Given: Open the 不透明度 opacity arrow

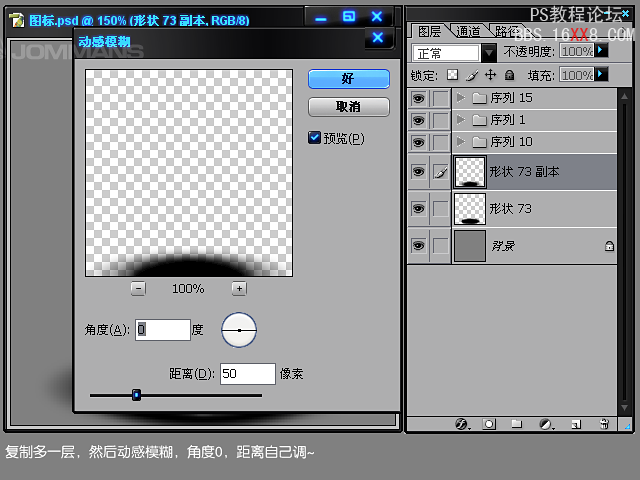Looking at the screenshot, I should 600,50.
